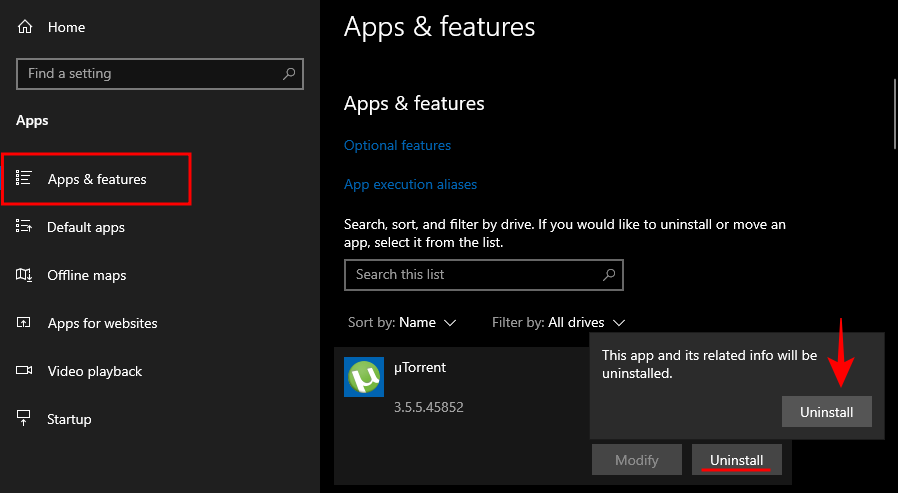Screen dimensions: 898x493
Task: Open the Optional features link
Action: pos(397,145)
